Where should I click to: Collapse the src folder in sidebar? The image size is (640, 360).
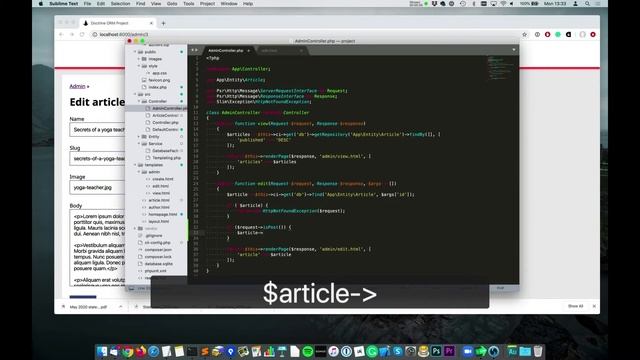click(135, 94)
